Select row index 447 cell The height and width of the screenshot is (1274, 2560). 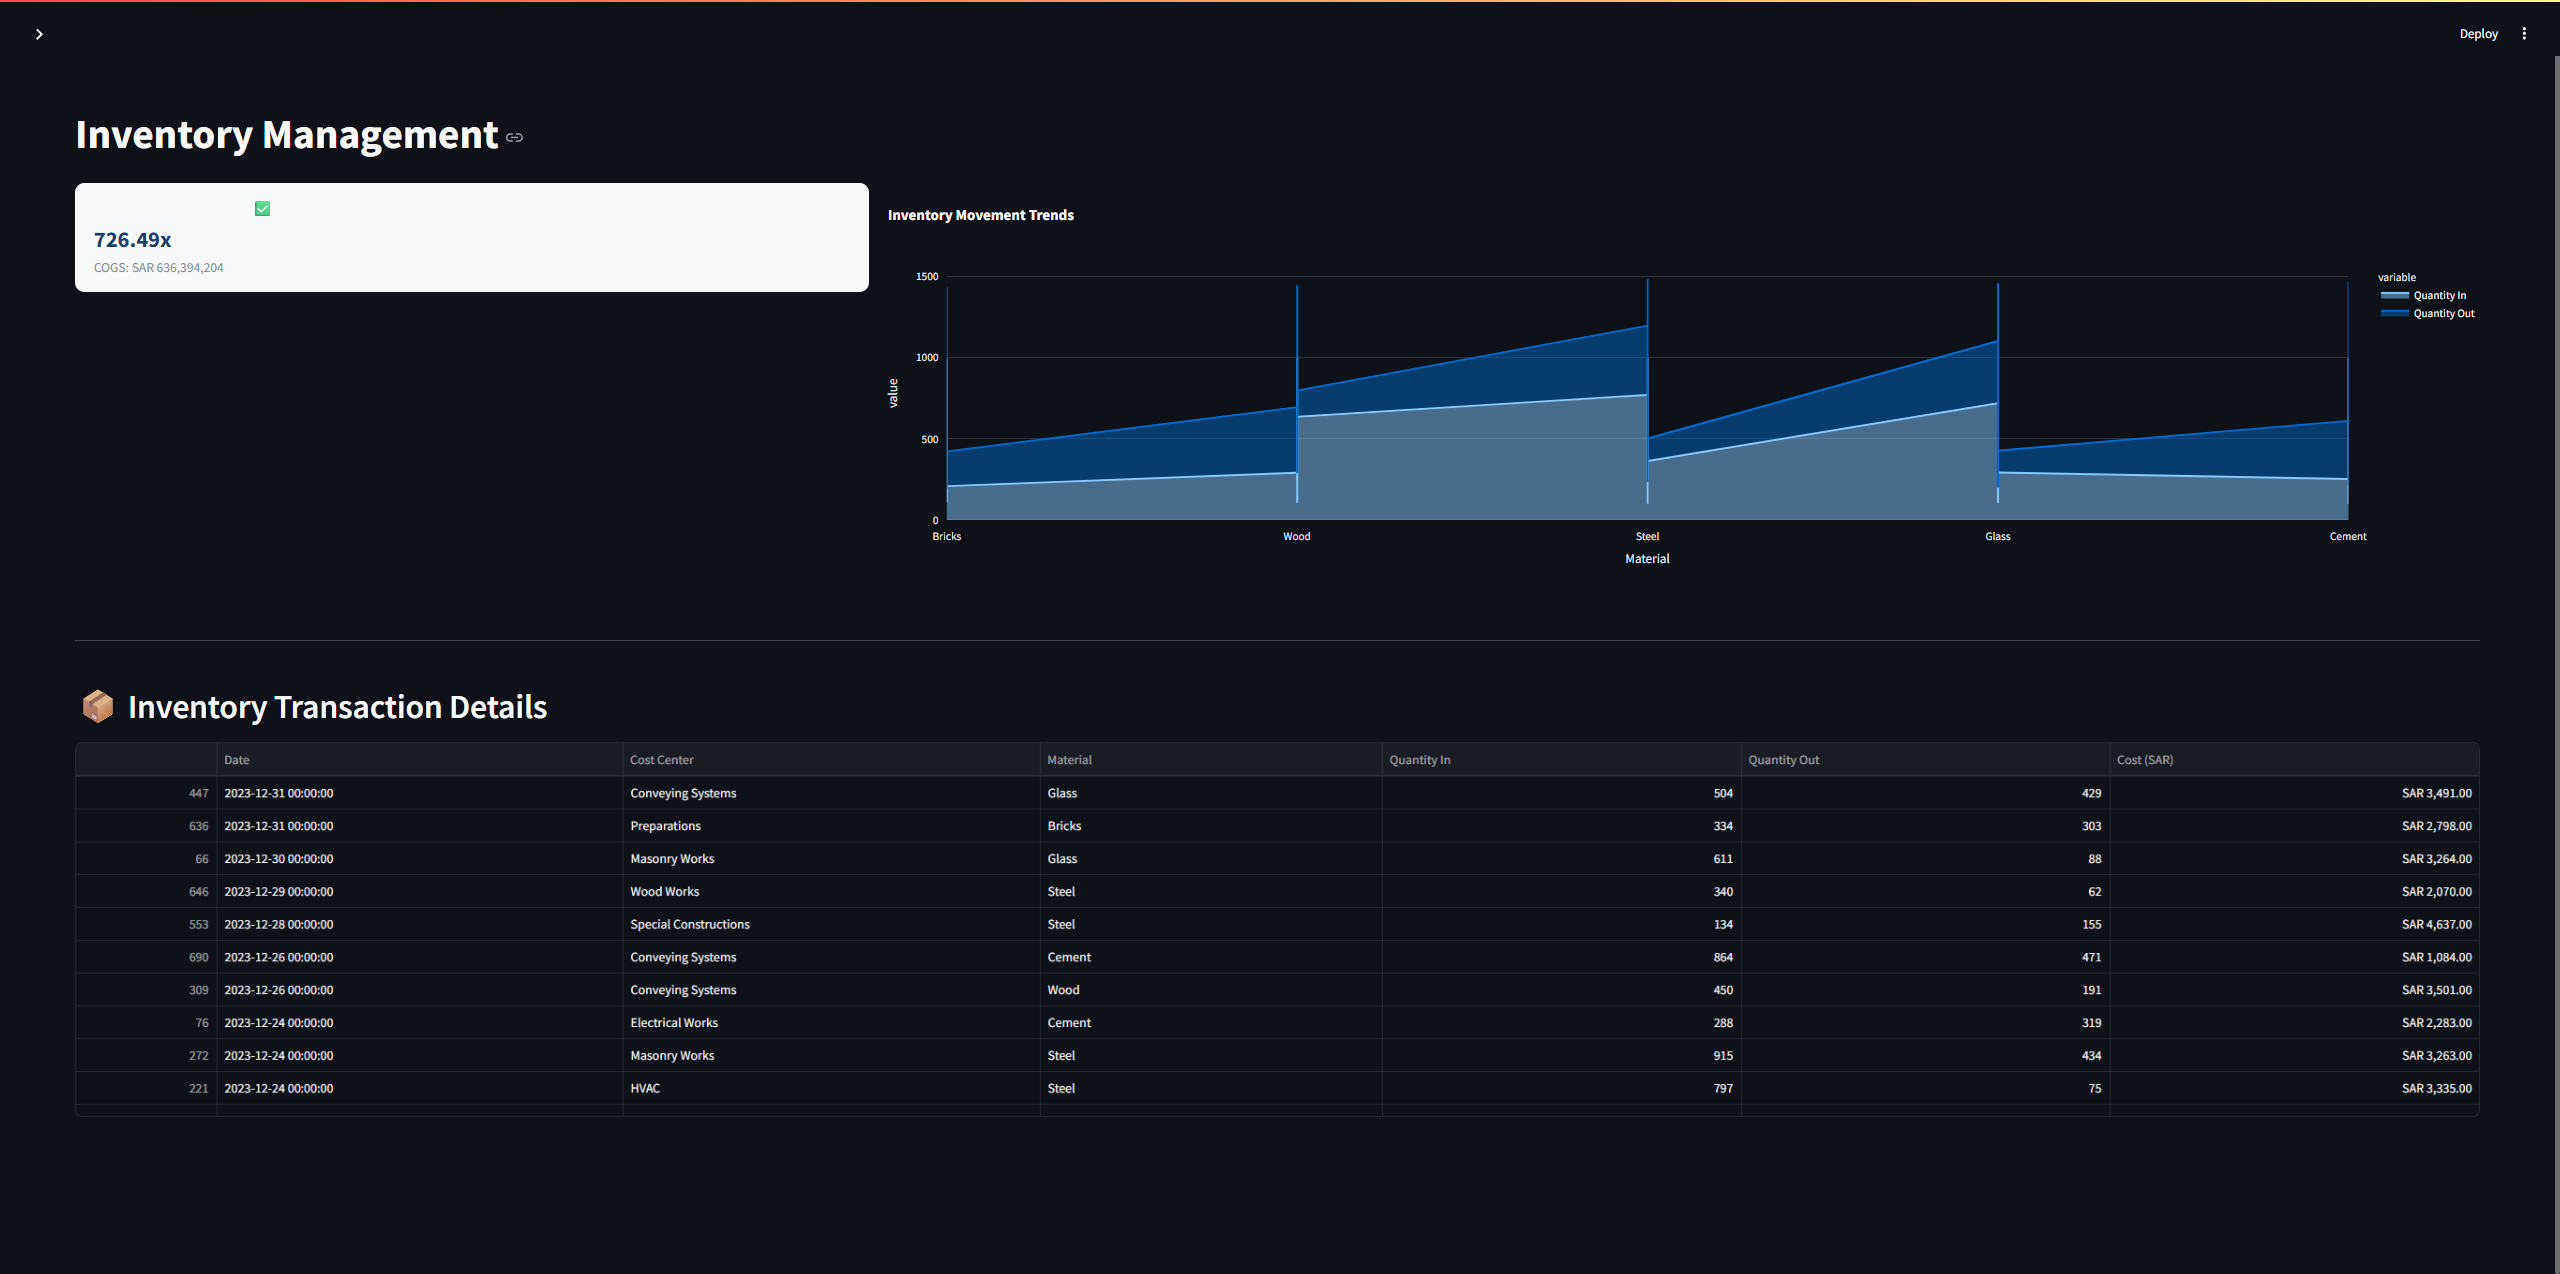click(x=146, y=793)
